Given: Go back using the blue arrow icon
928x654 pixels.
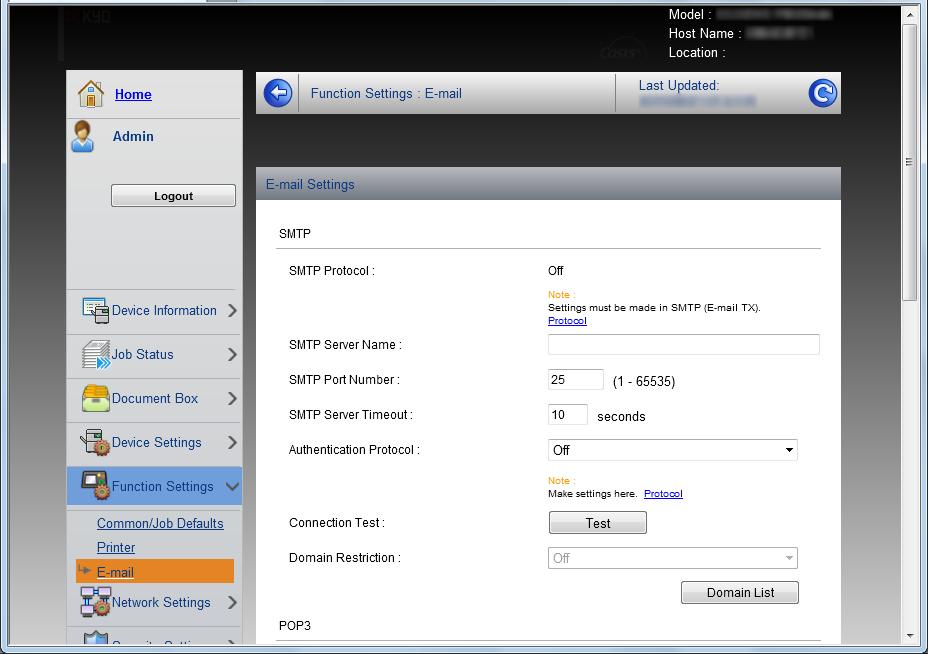Looking at the screenshot, I should pos(278,93).
